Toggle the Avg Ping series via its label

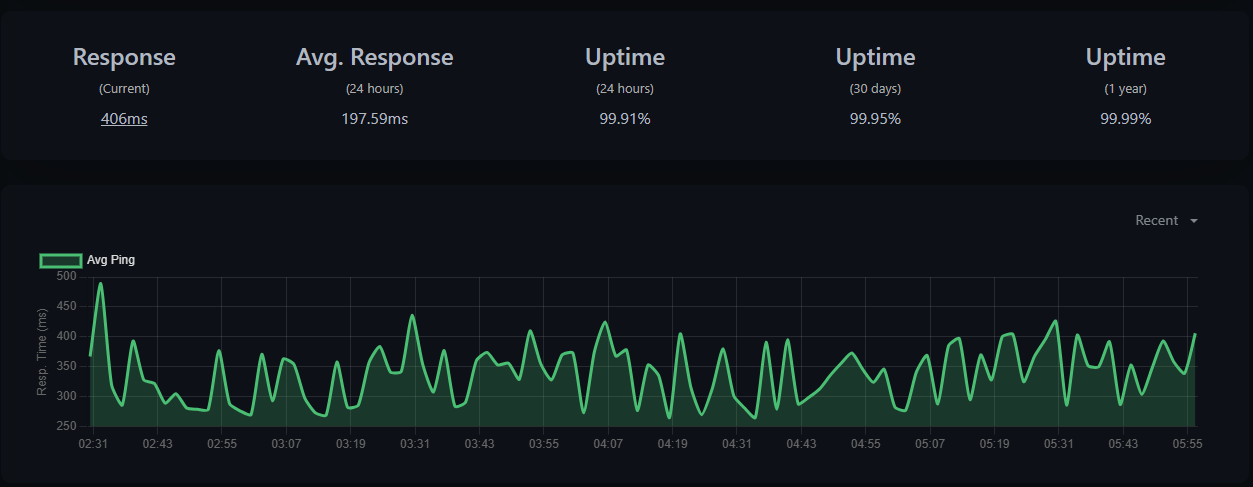[111, 260]
